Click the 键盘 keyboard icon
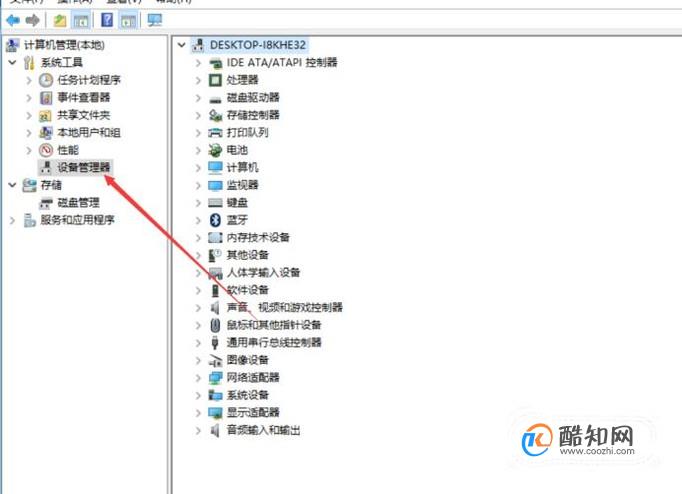The image size is (682, 494). (215, 203)
